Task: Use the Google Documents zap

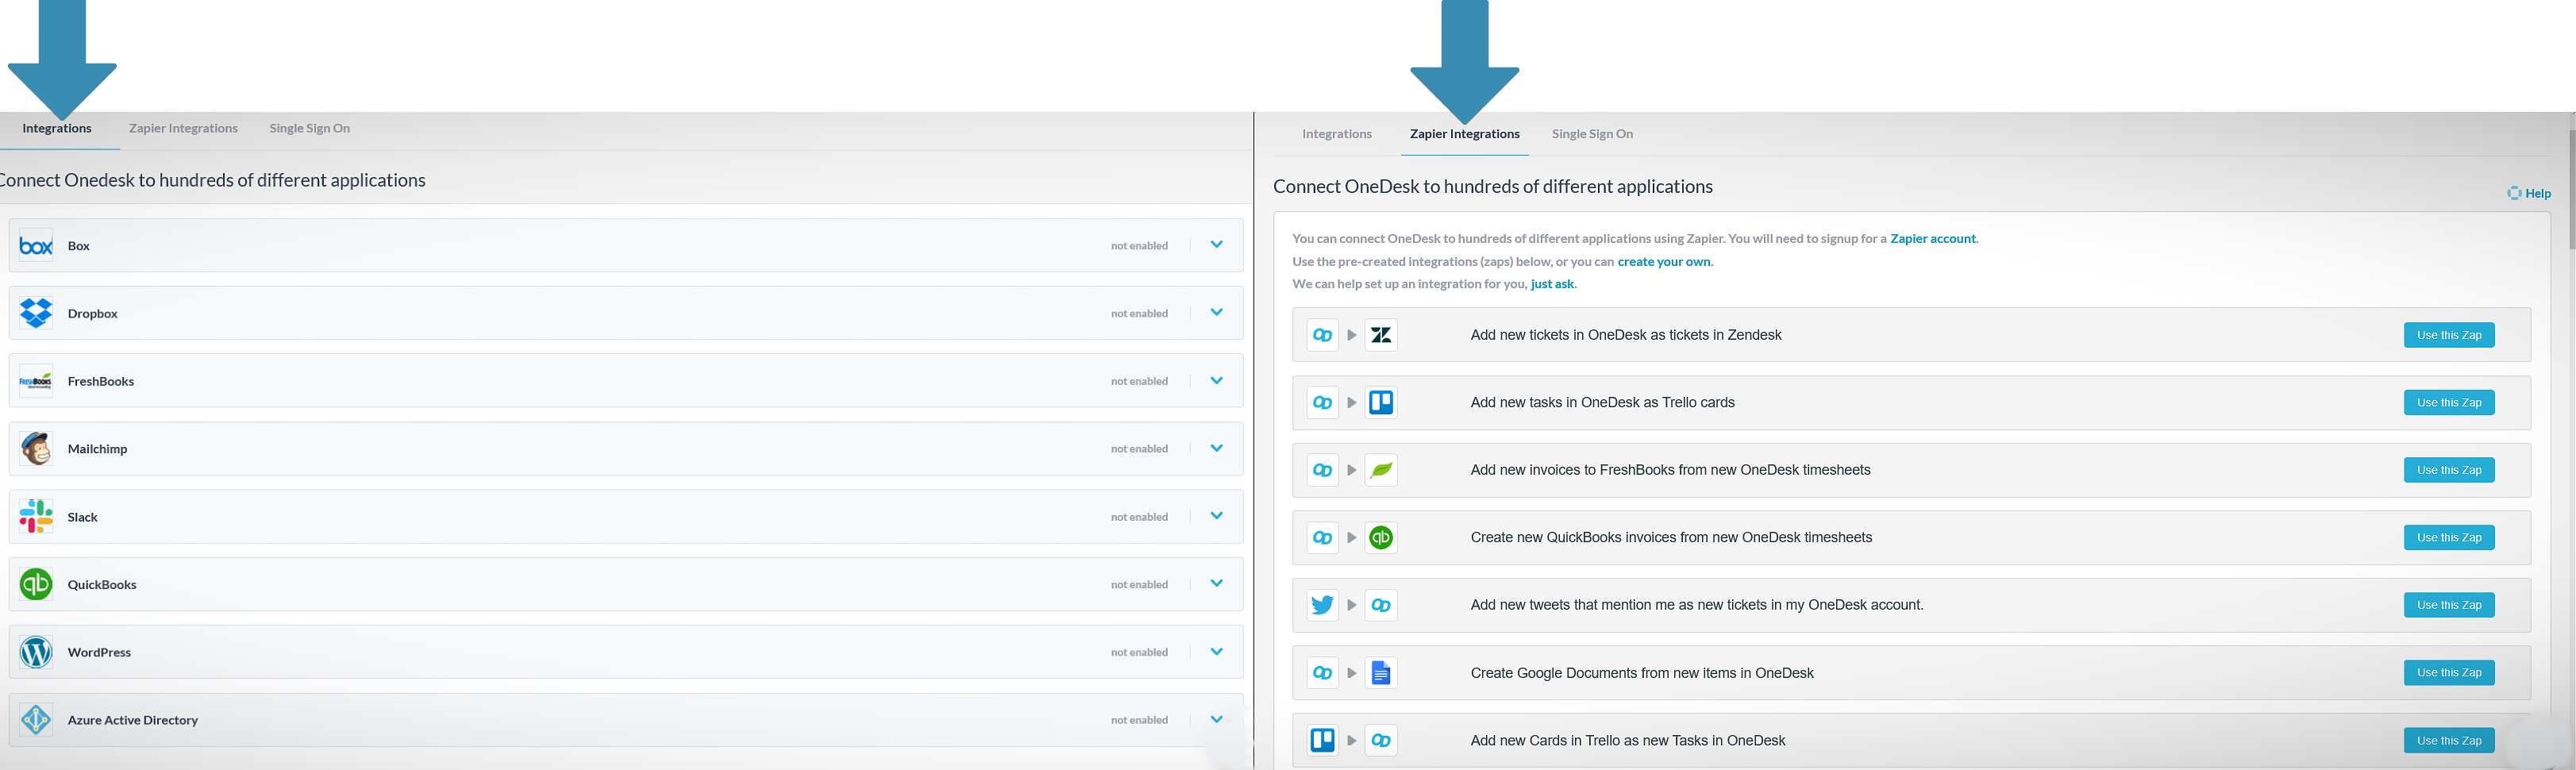Action: 2448,673
